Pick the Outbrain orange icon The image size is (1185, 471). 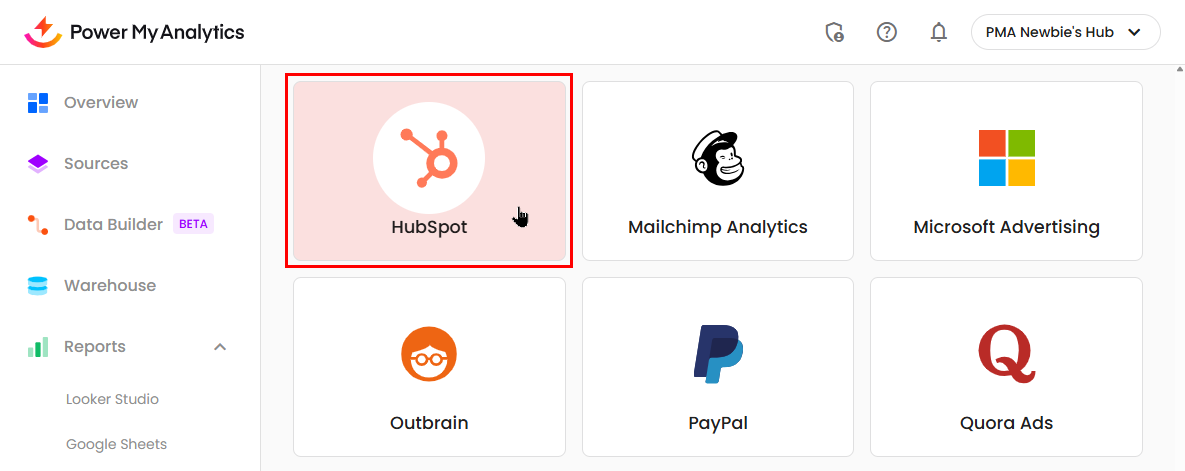[x=429, y=354]
